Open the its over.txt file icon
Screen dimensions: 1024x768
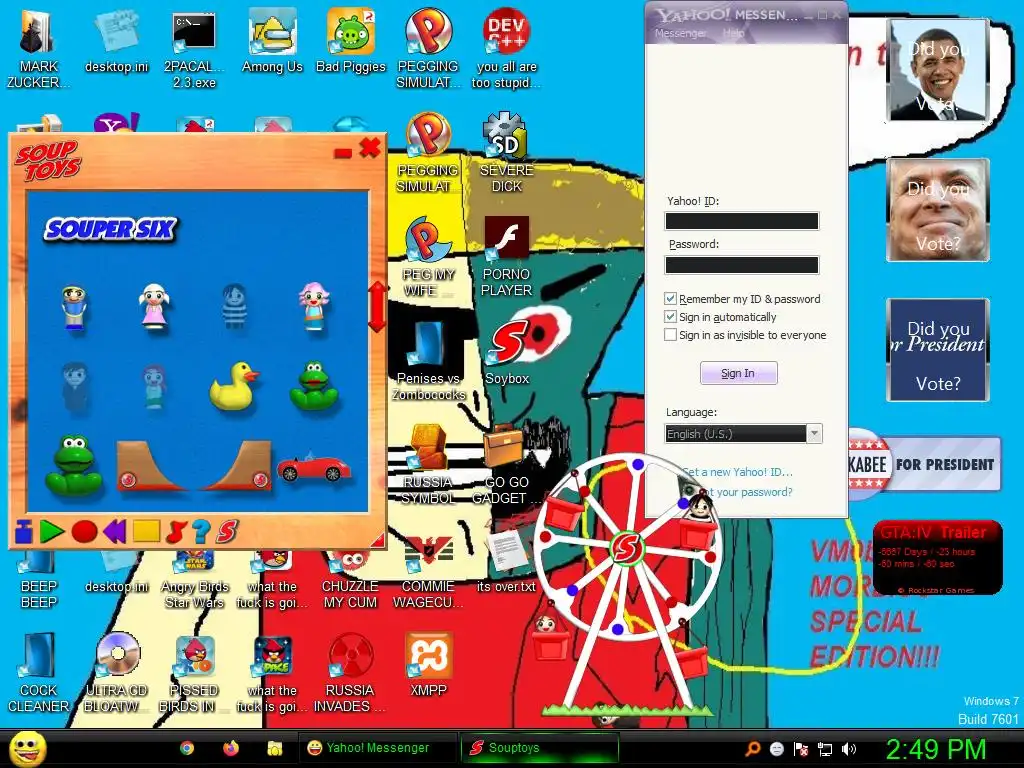click(507, 560)
